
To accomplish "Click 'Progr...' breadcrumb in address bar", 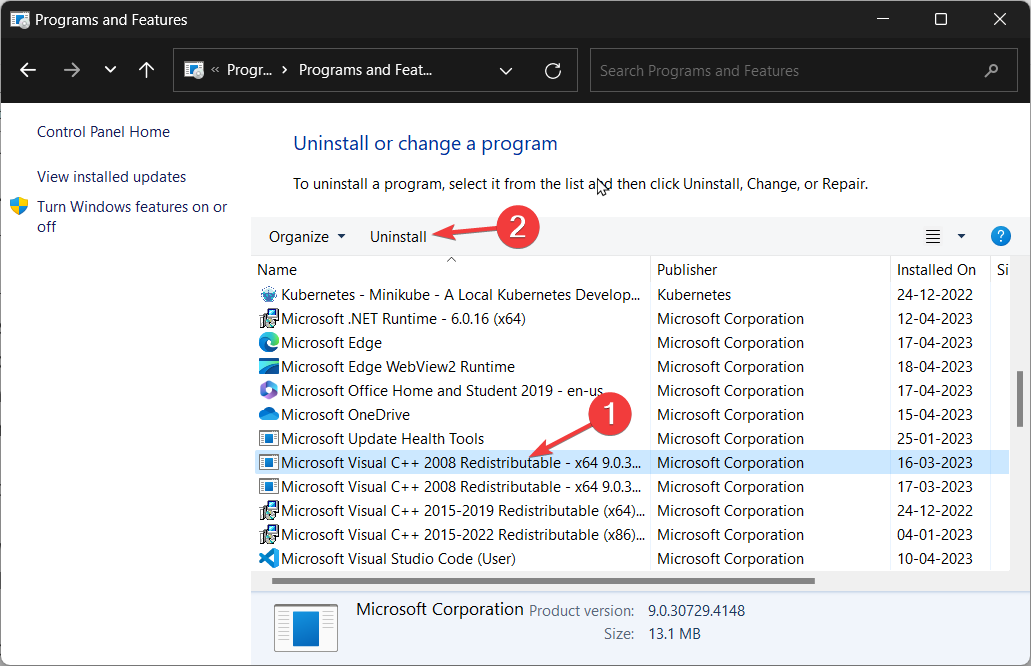I will (249, 70).
